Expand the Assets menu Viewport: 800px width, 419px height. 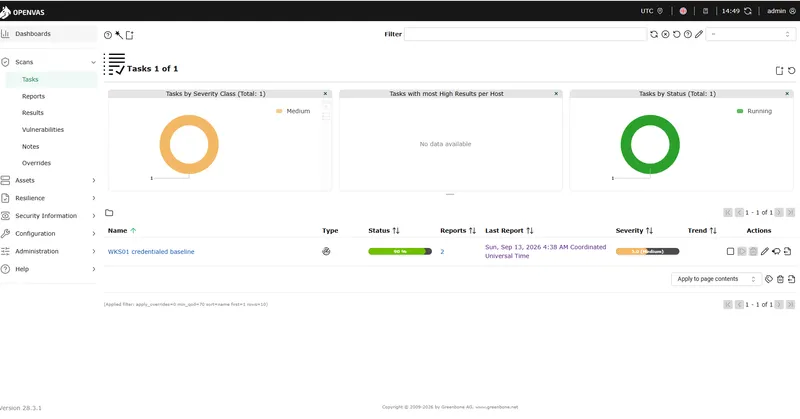click(48, 180)
